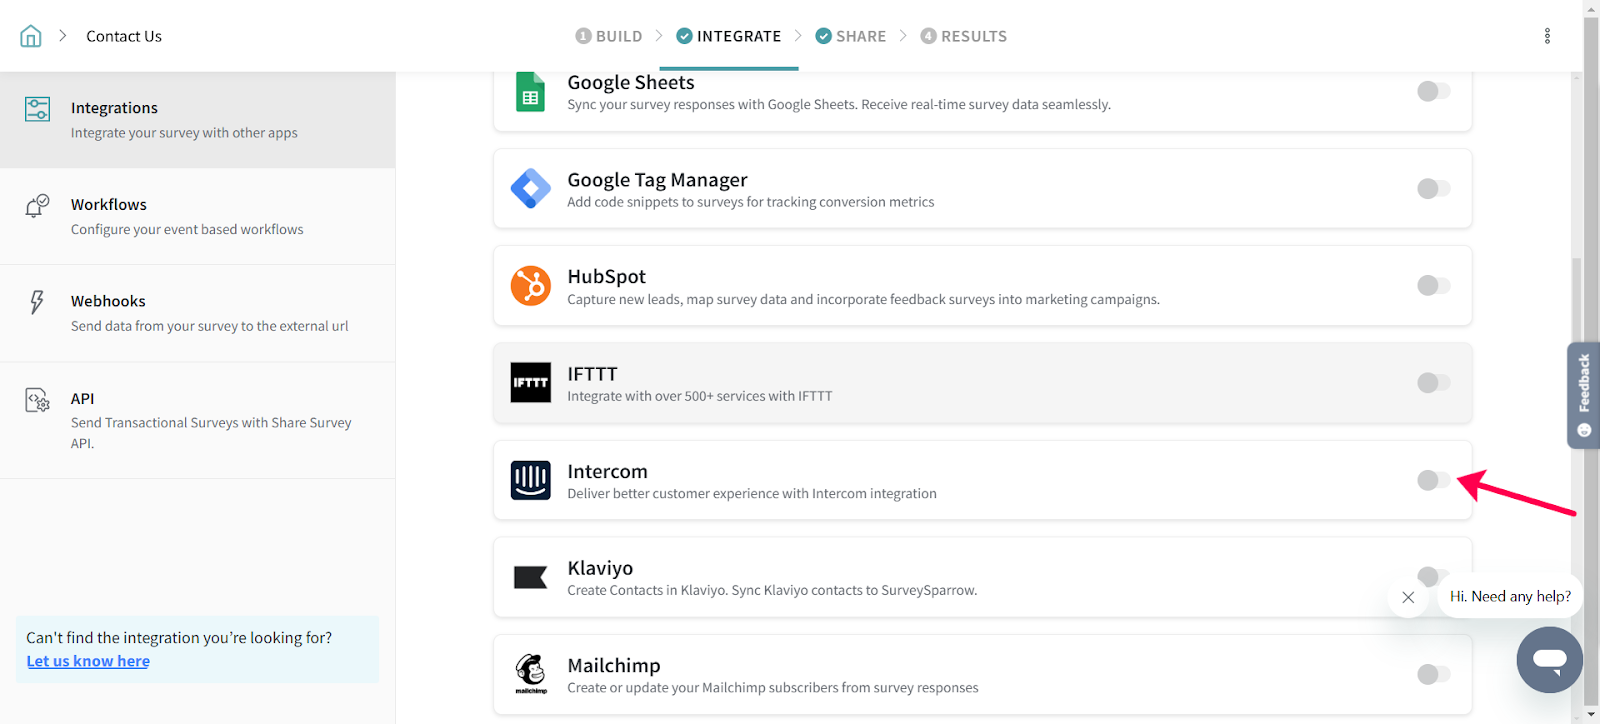Open the Feedback side tab
The image size is (1600, 724).
coord(1583,394)
